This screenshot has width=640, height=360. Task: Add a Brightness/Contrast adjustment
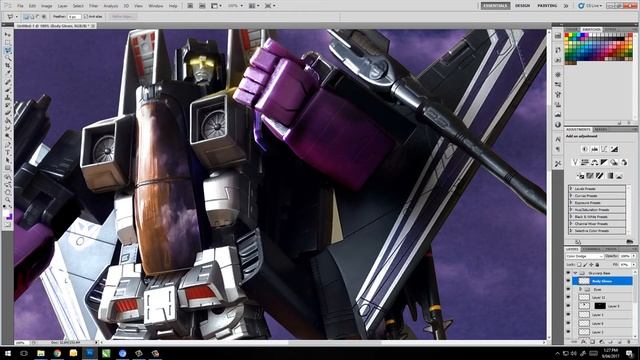coord(584,149)
